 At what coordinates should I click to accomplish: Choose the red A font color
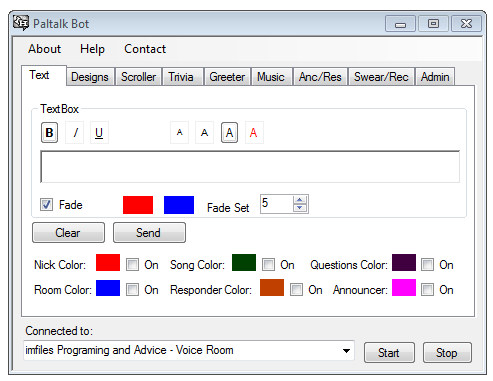[x=254, y=133]
